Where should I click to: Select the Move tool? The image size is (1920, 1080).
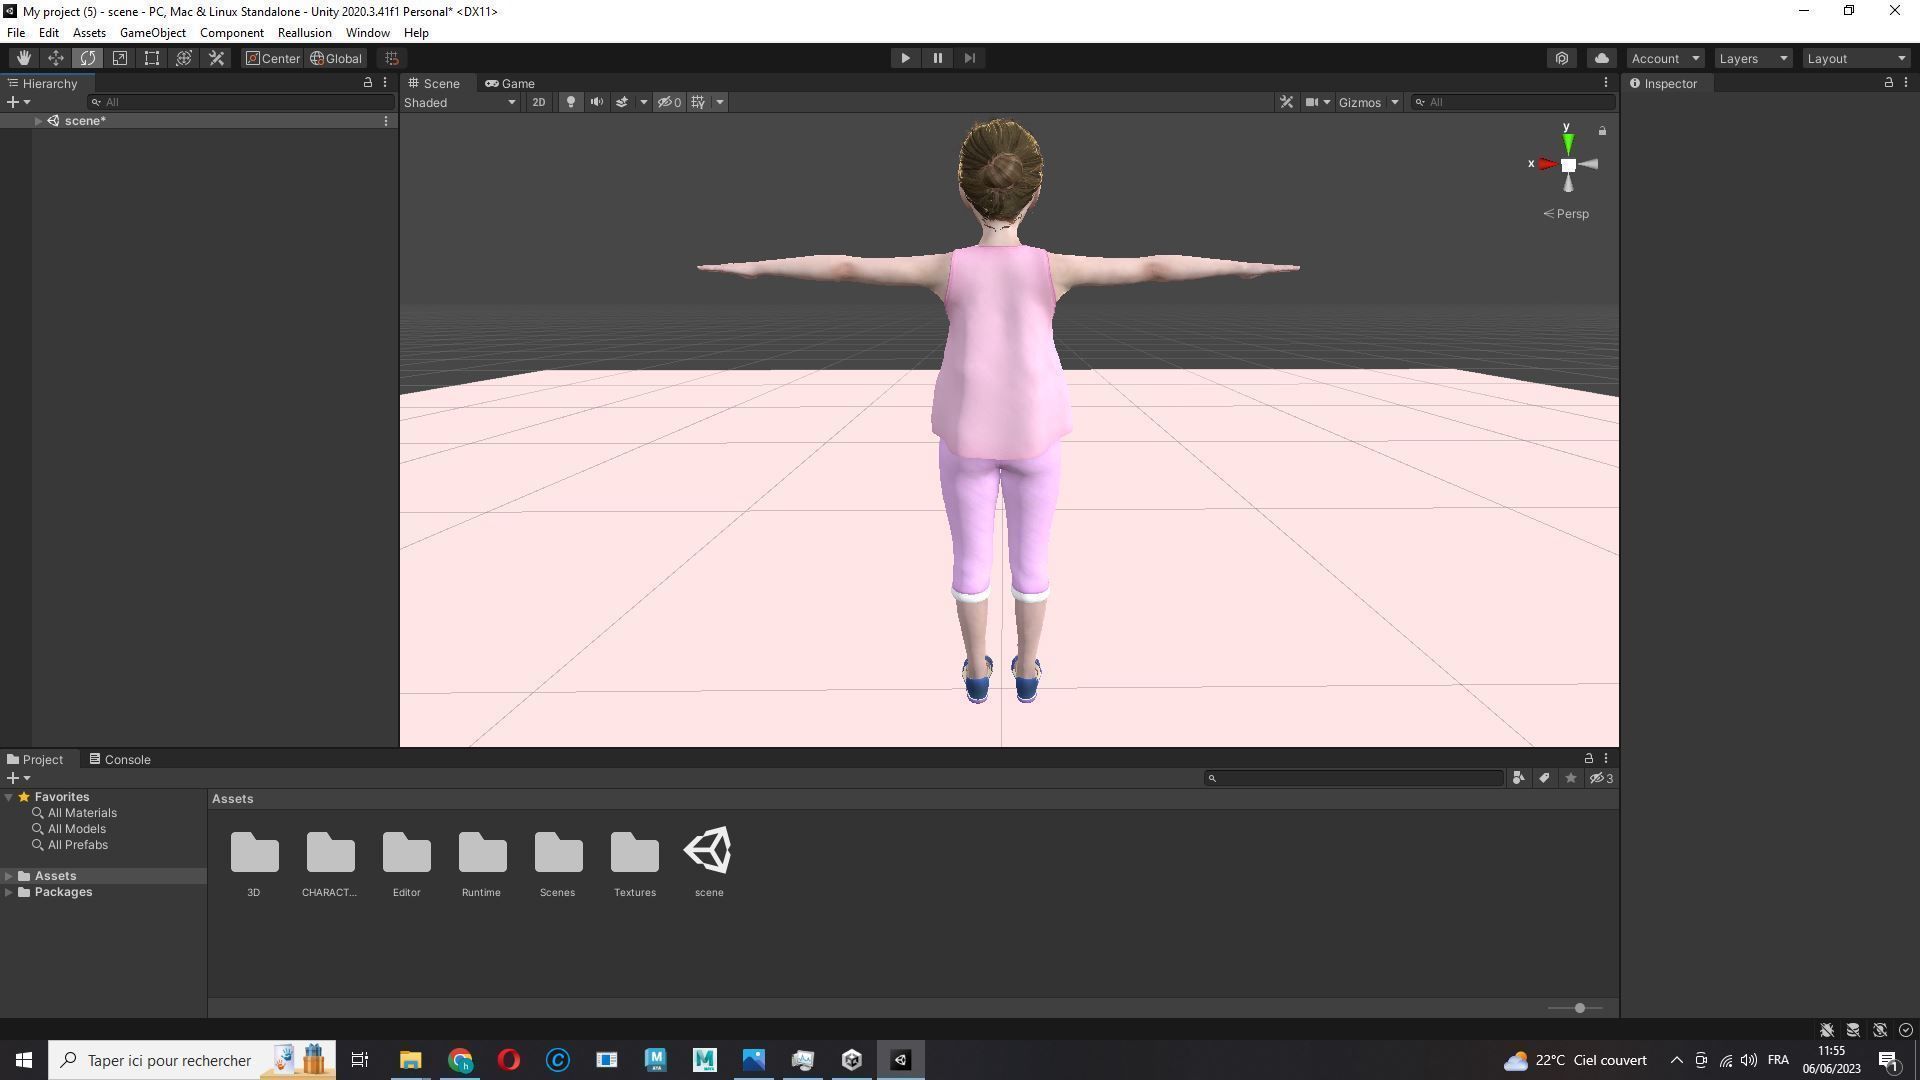tap(56, 58)
